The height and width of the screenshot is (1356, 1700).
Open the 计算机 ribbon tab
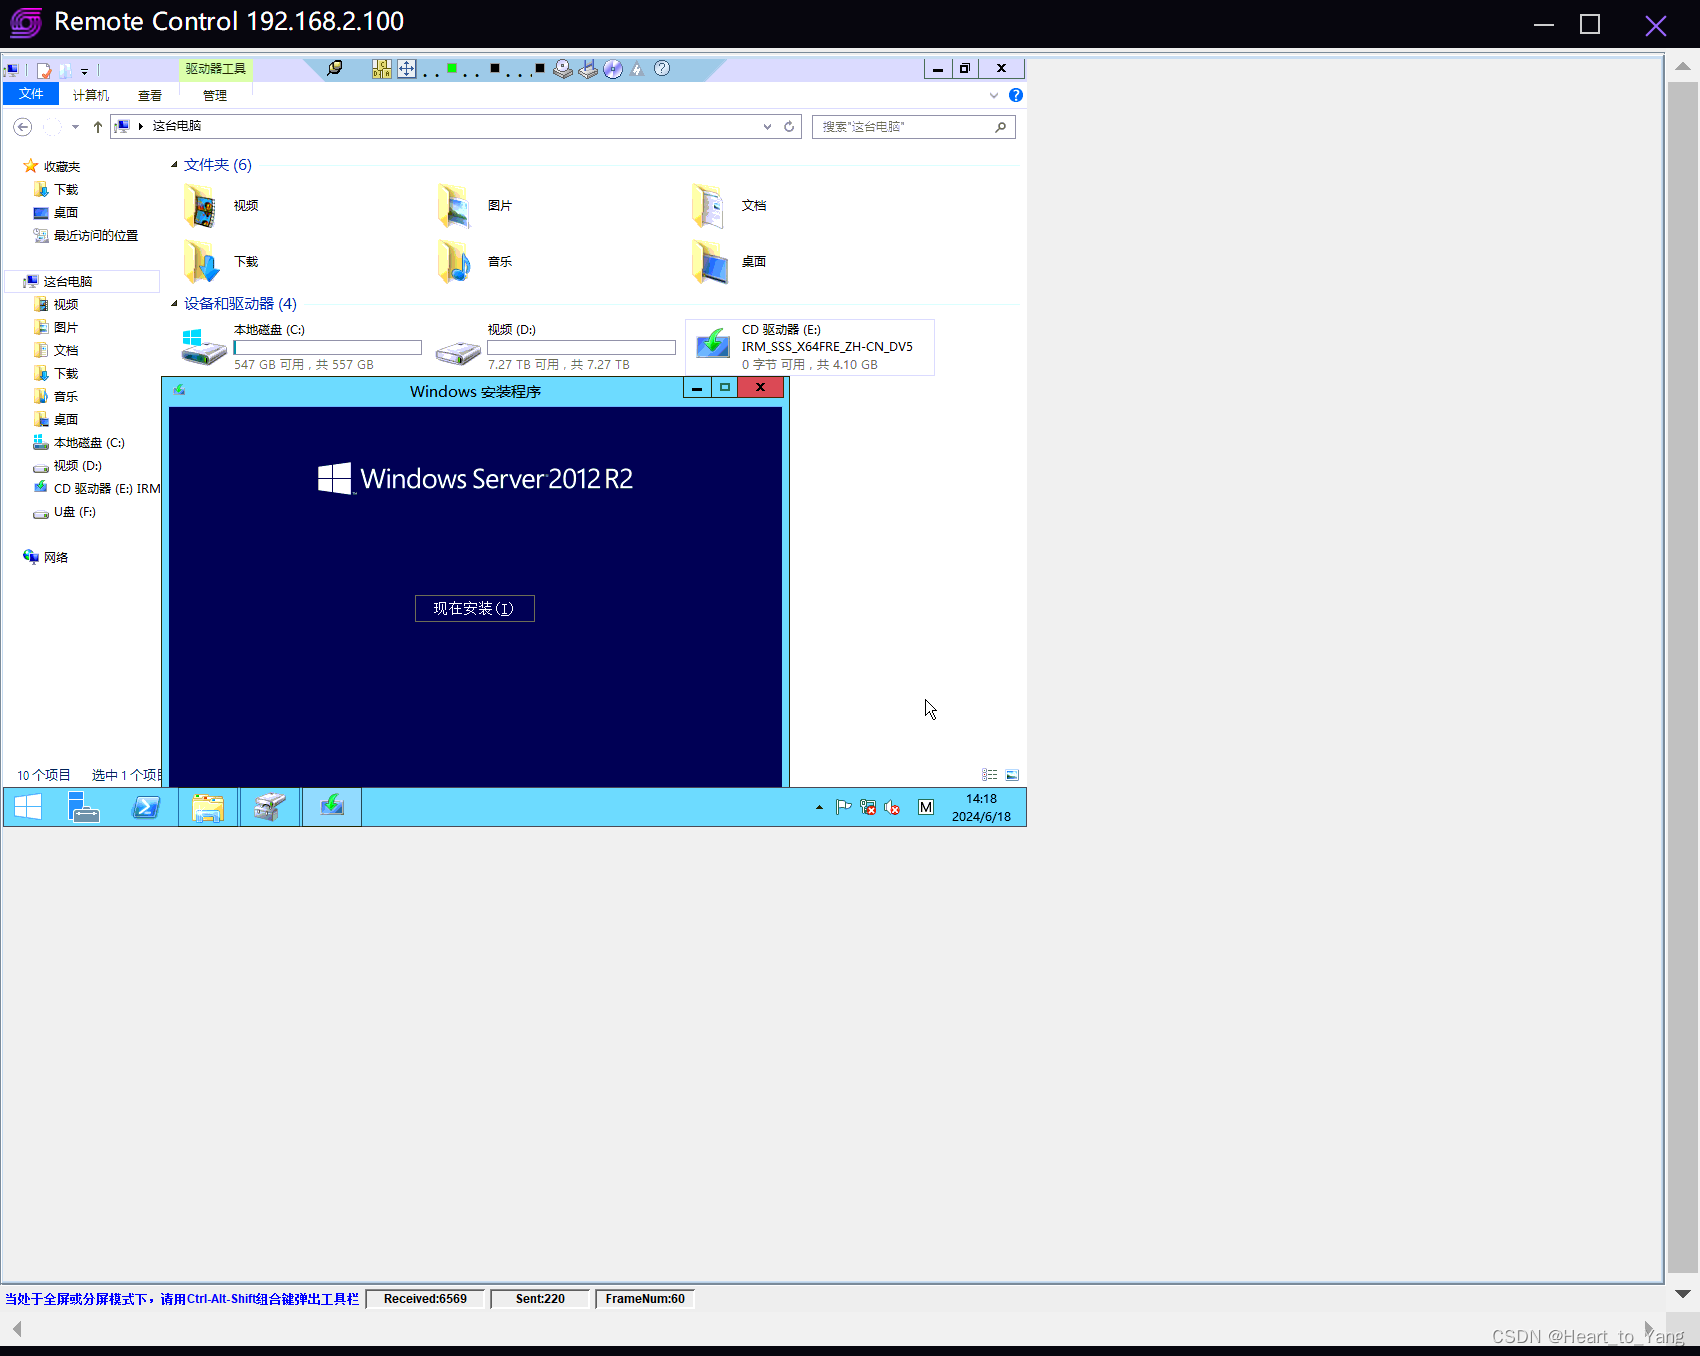(x=91, y=95)
